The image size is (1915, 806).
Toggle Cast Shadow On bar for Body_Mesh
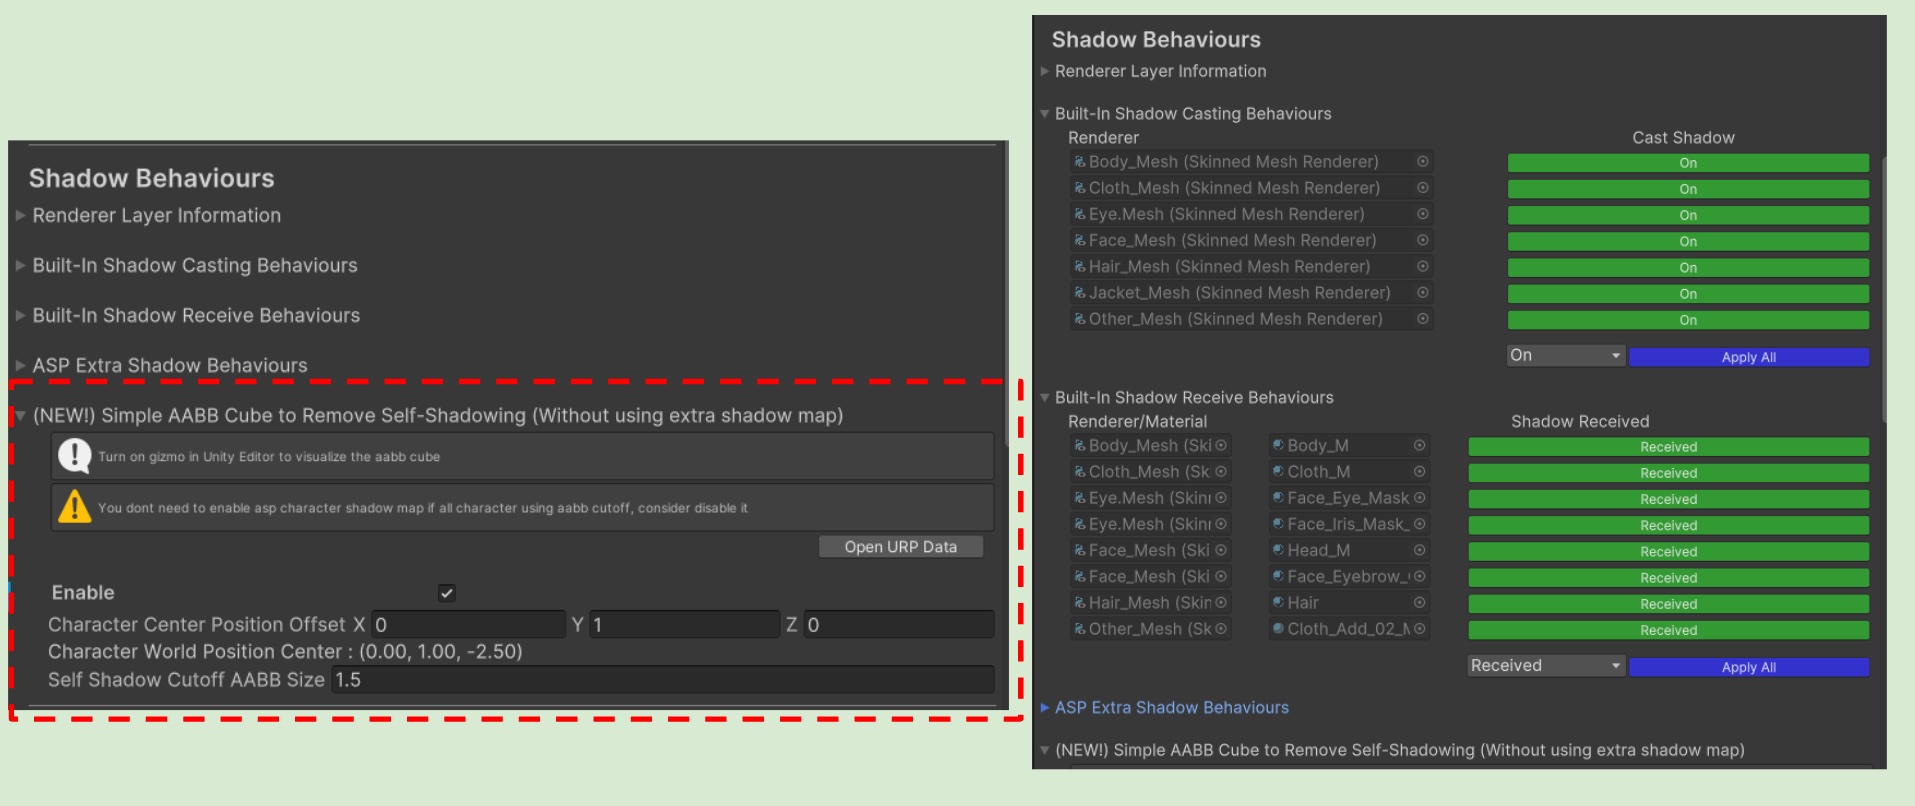point(1687,163)
